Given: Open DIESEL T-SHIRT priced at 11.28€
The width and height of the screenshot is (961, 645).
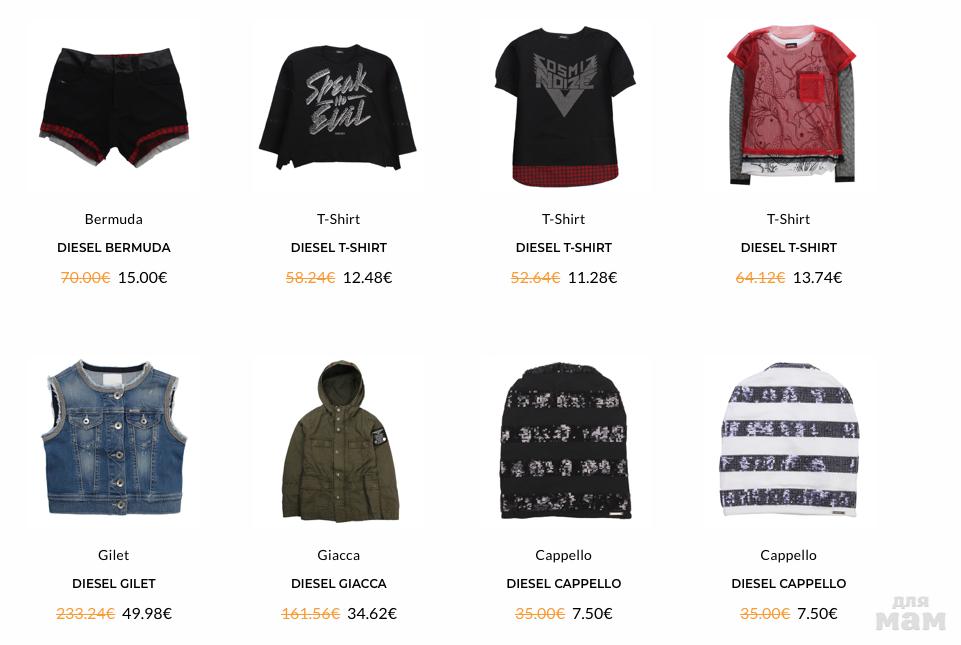Looking at the screenshot, I should [563, 248].
